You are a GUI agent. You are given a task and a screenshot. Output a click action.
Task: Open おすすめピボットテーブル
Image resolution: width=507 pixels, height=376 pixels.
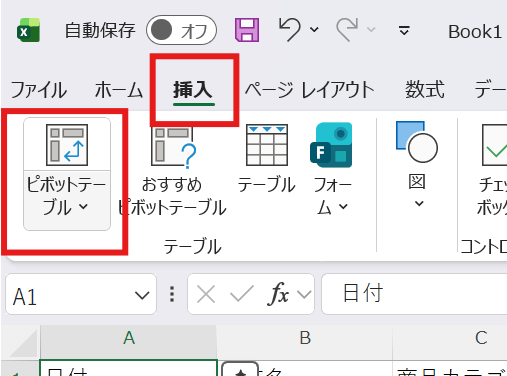(x=172, y=170)
